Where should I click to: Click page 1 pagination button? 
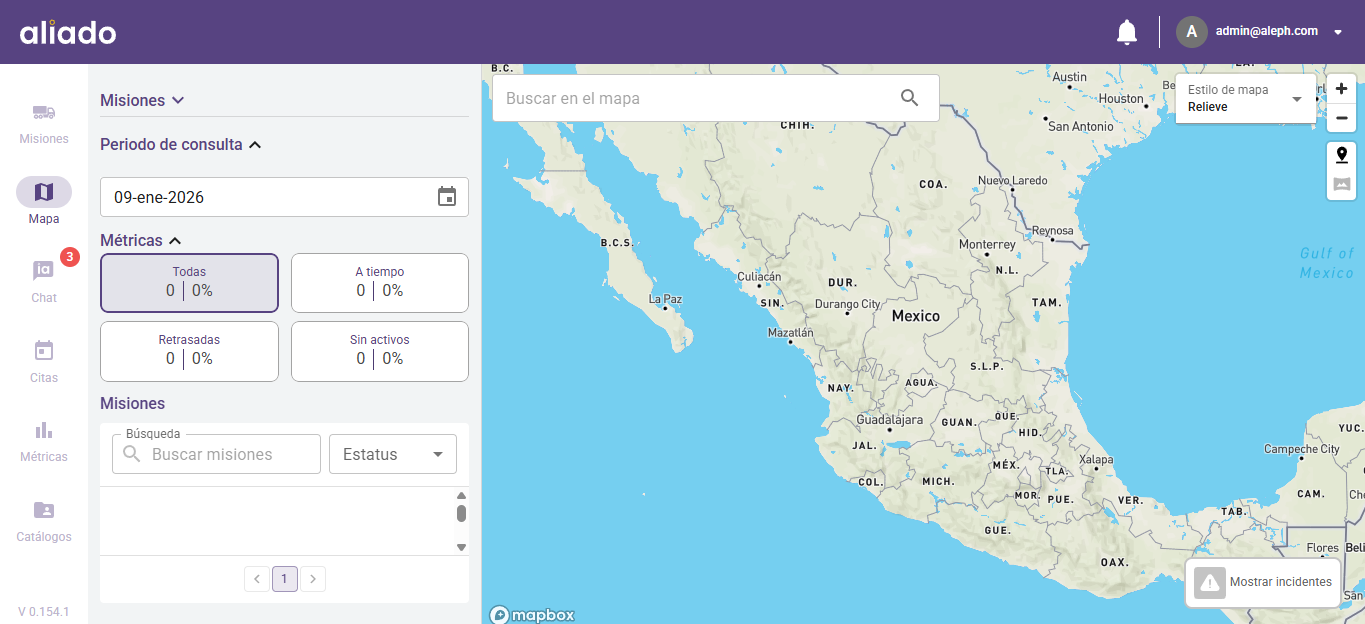[x=285, y=579]
